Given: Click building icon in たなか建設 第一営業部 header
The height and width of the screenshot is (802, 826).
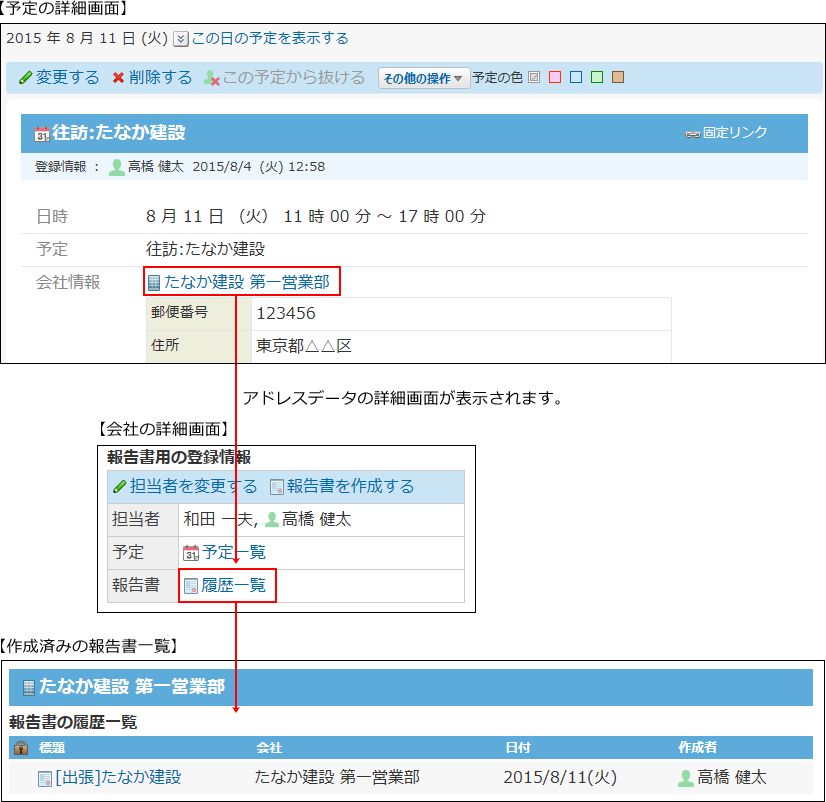Looking at the screenshot, I should pos(29,688).
